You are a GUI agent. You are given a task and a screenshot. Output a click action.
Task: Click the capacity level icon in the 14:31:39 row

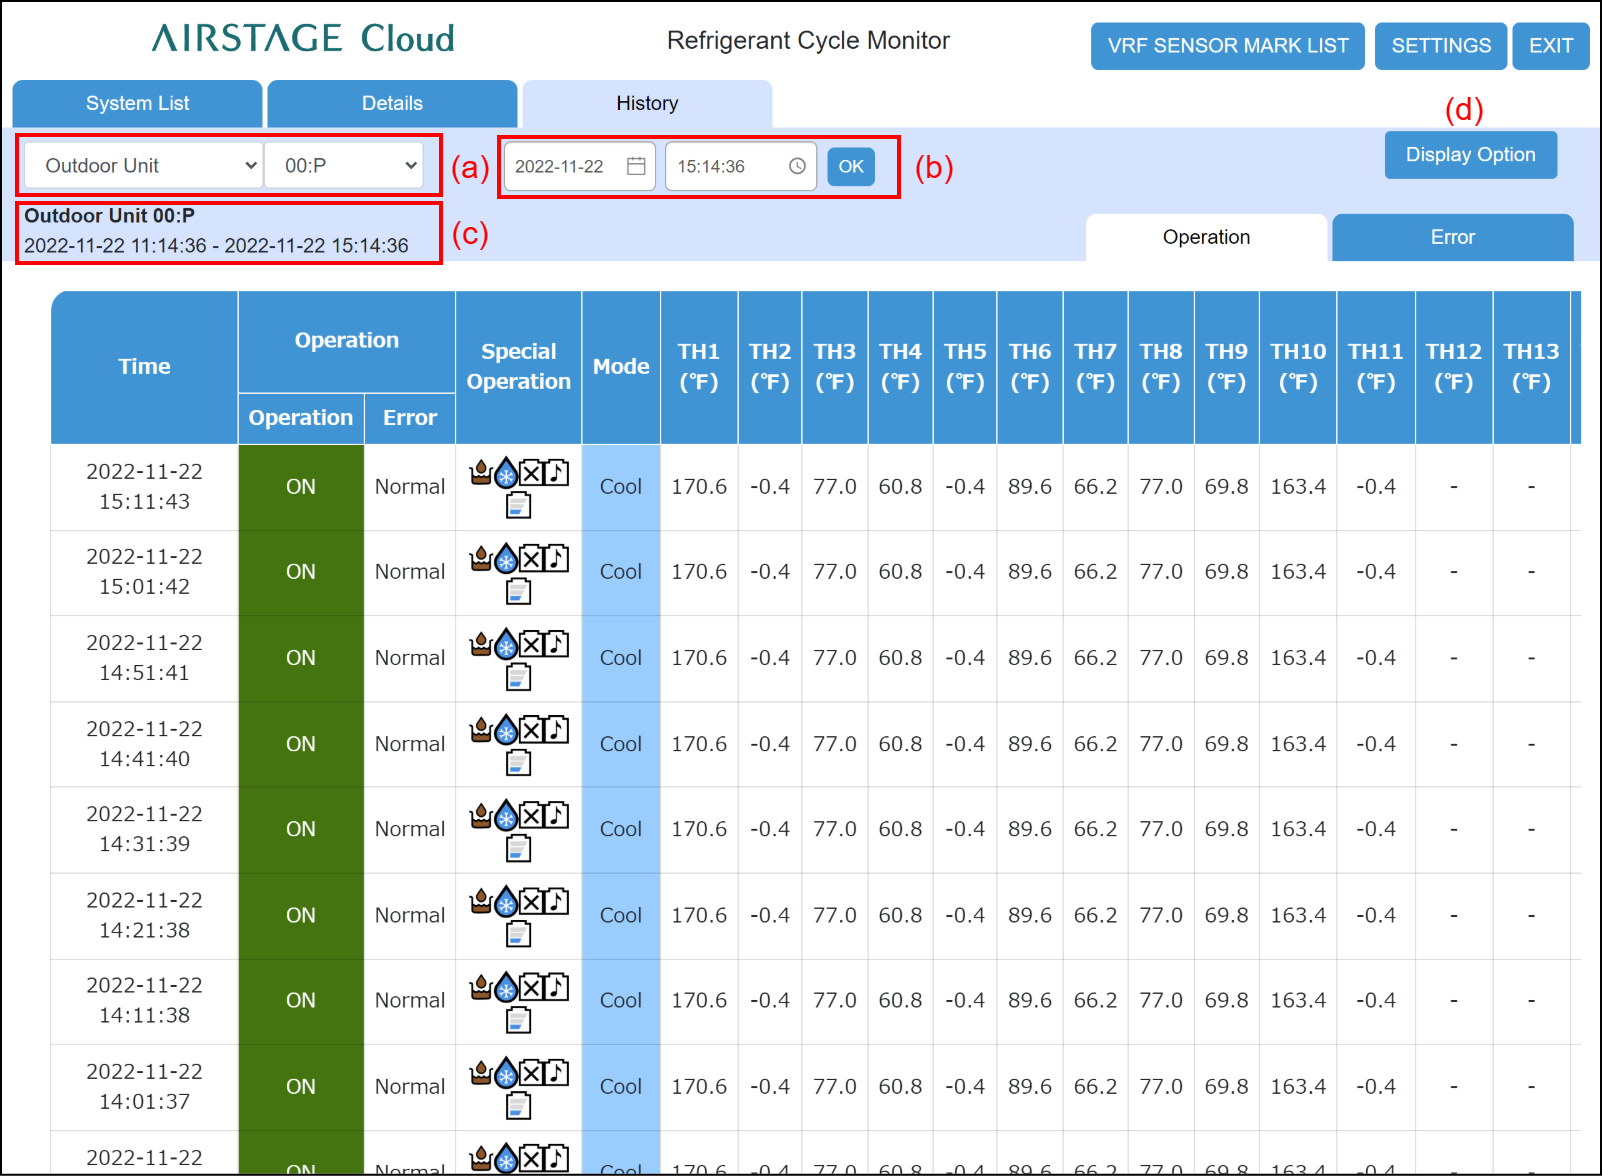click(x=518, y=849)
